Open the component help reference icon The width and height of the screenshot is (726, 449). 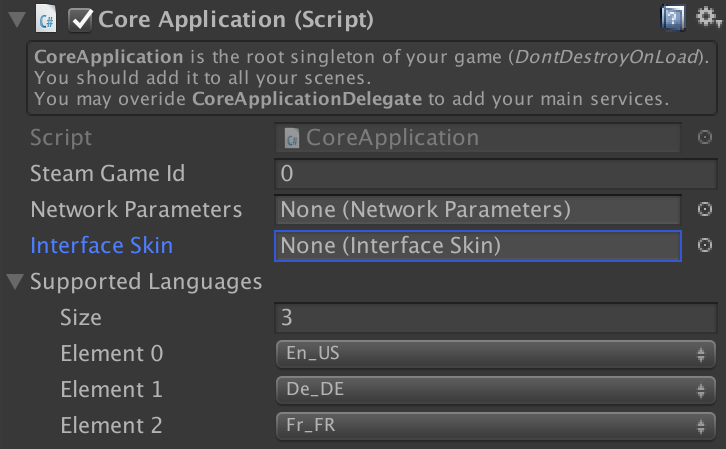point(673,19)
